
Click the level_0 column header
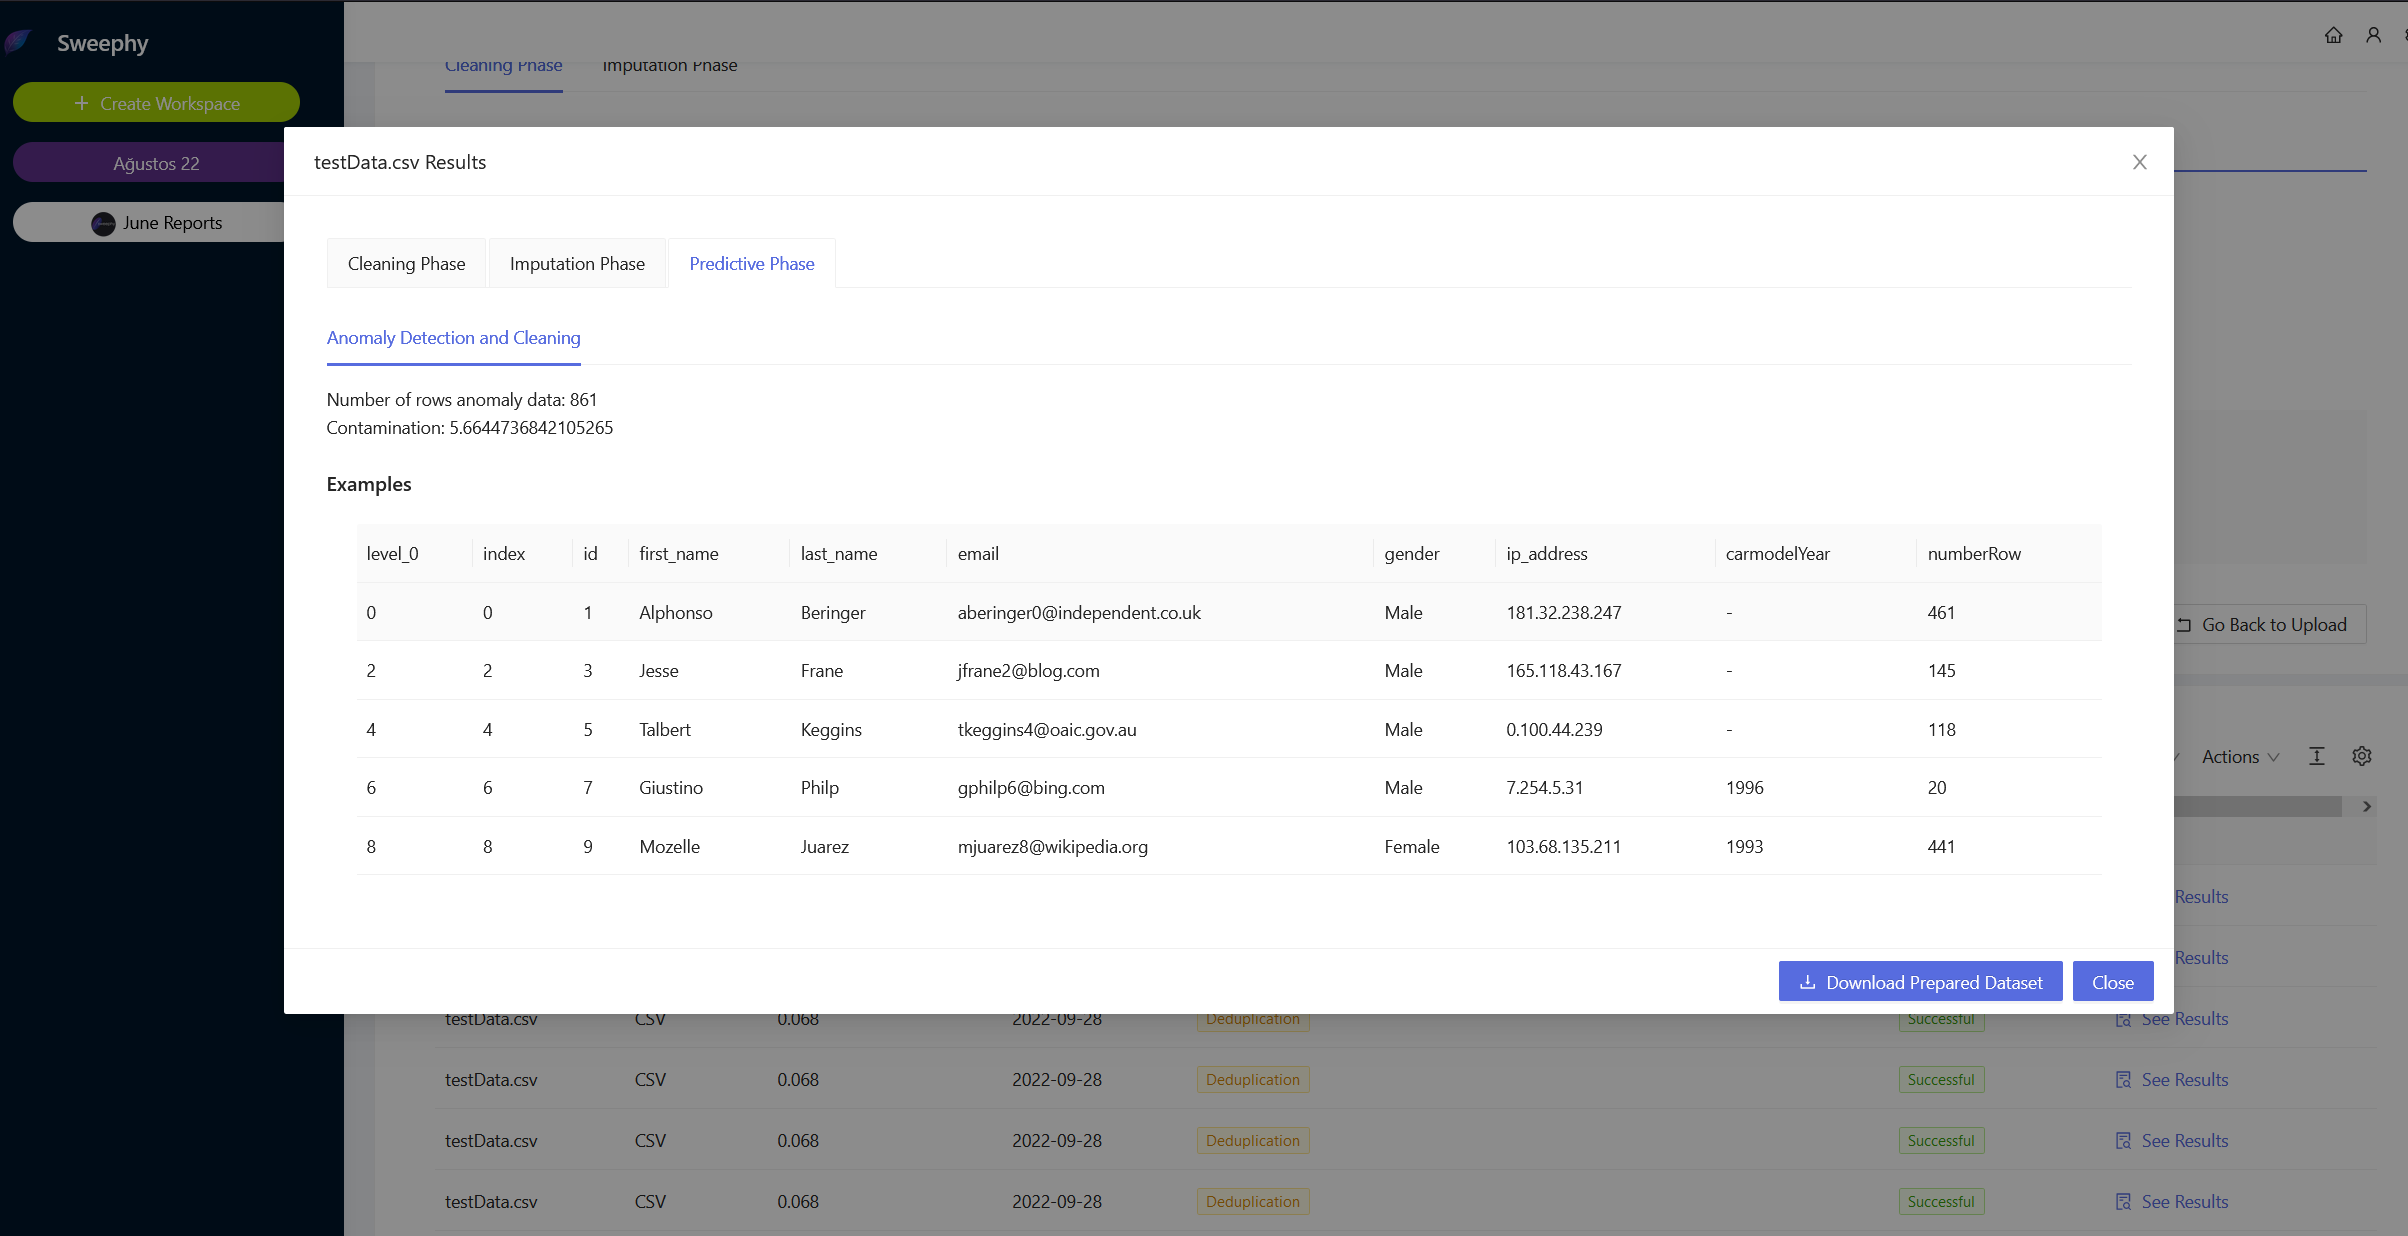pyautogui.click(x=414, y=553)
